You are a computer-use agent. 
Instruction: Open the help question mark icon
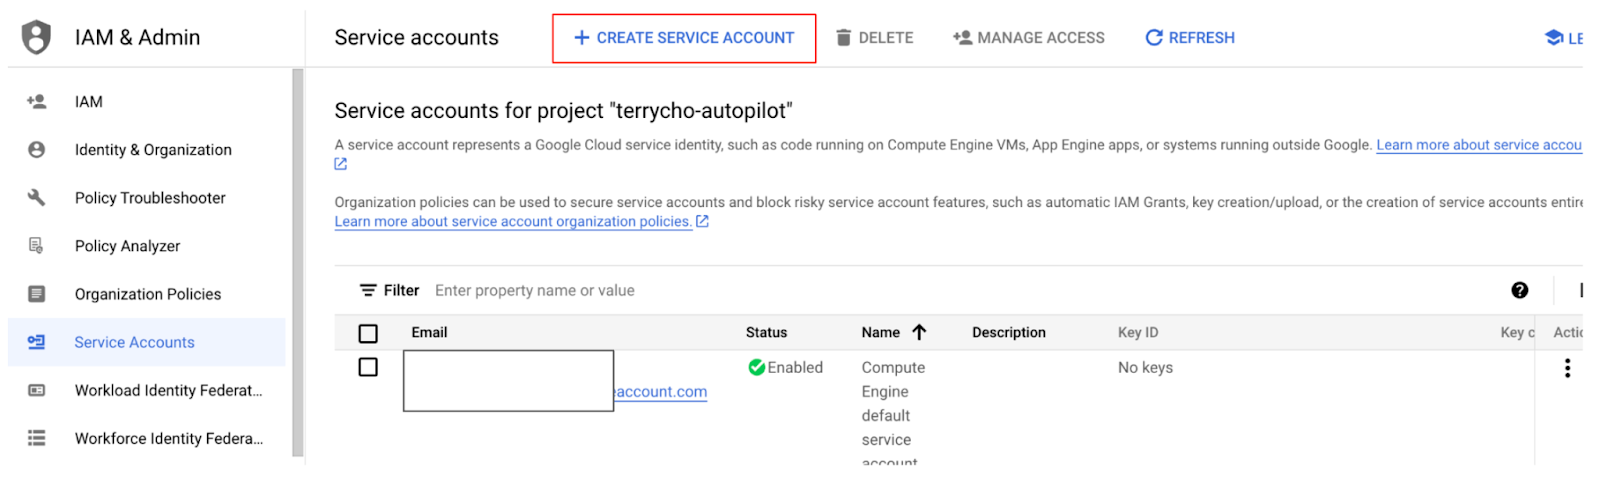(1520, 290)
